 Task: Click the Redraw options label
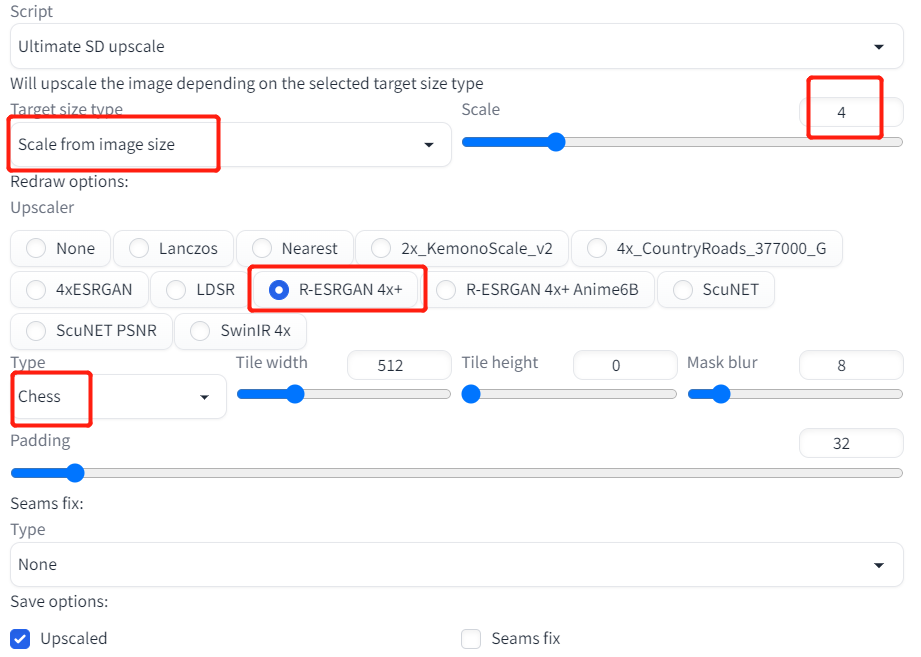coord(69,181)
